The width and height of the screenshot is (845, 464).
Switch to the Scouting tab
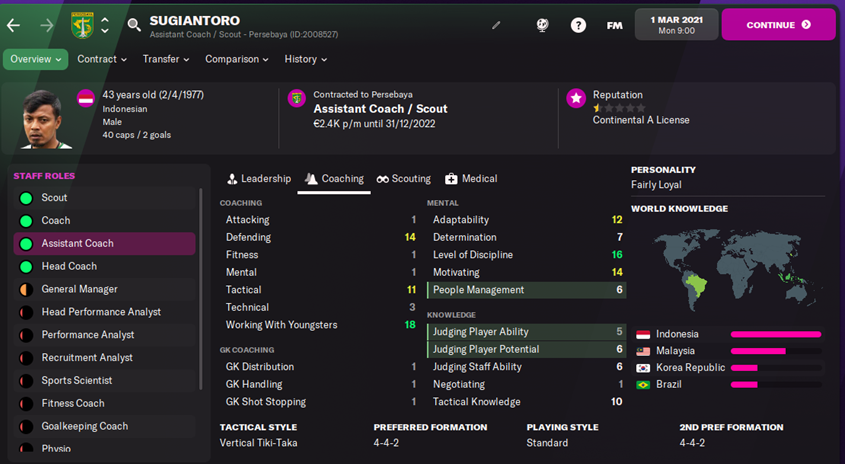pos(404,179)
